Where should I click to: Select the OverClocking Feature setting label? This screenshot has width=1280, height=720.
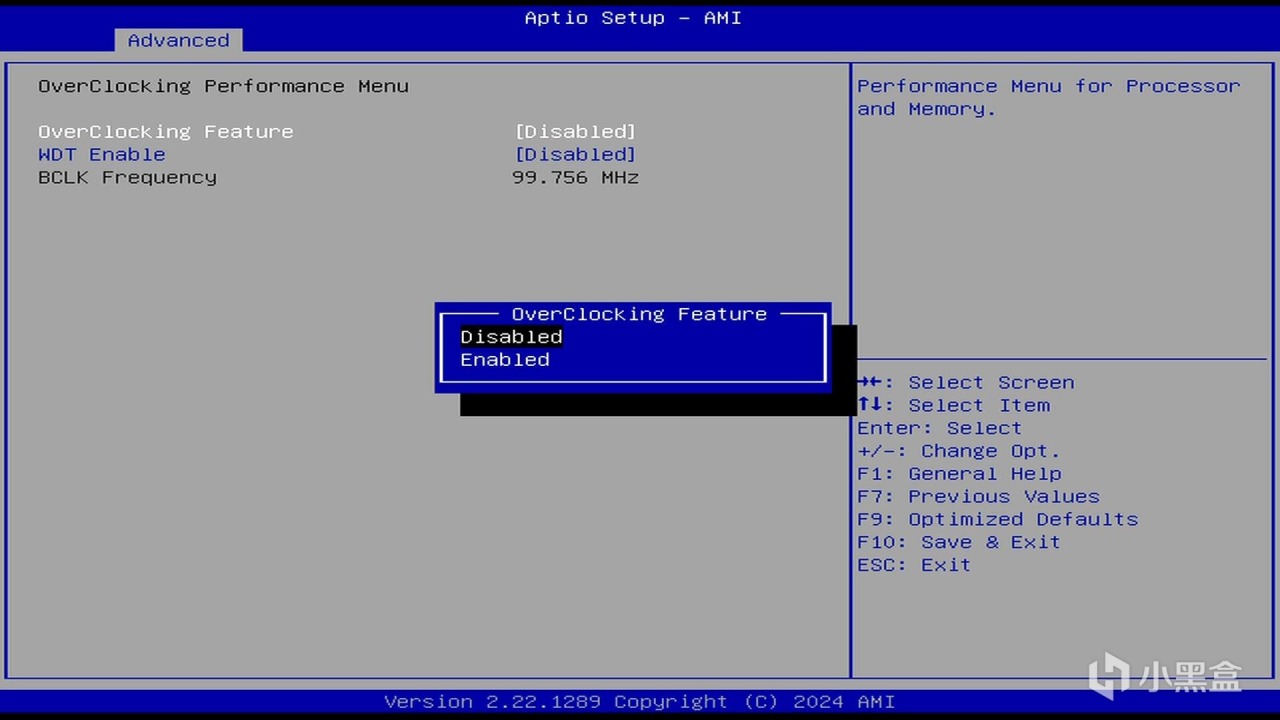(166, 132)
